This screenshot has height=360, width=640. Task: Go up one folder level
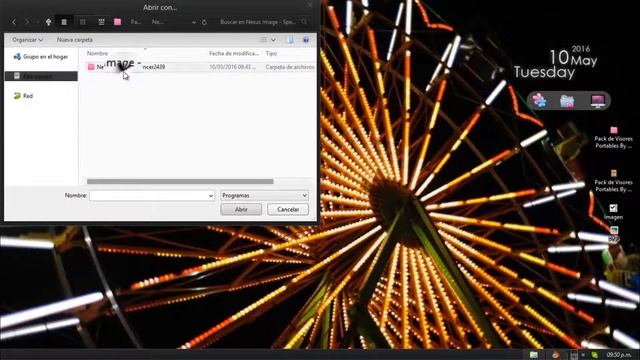pos(48,22)
